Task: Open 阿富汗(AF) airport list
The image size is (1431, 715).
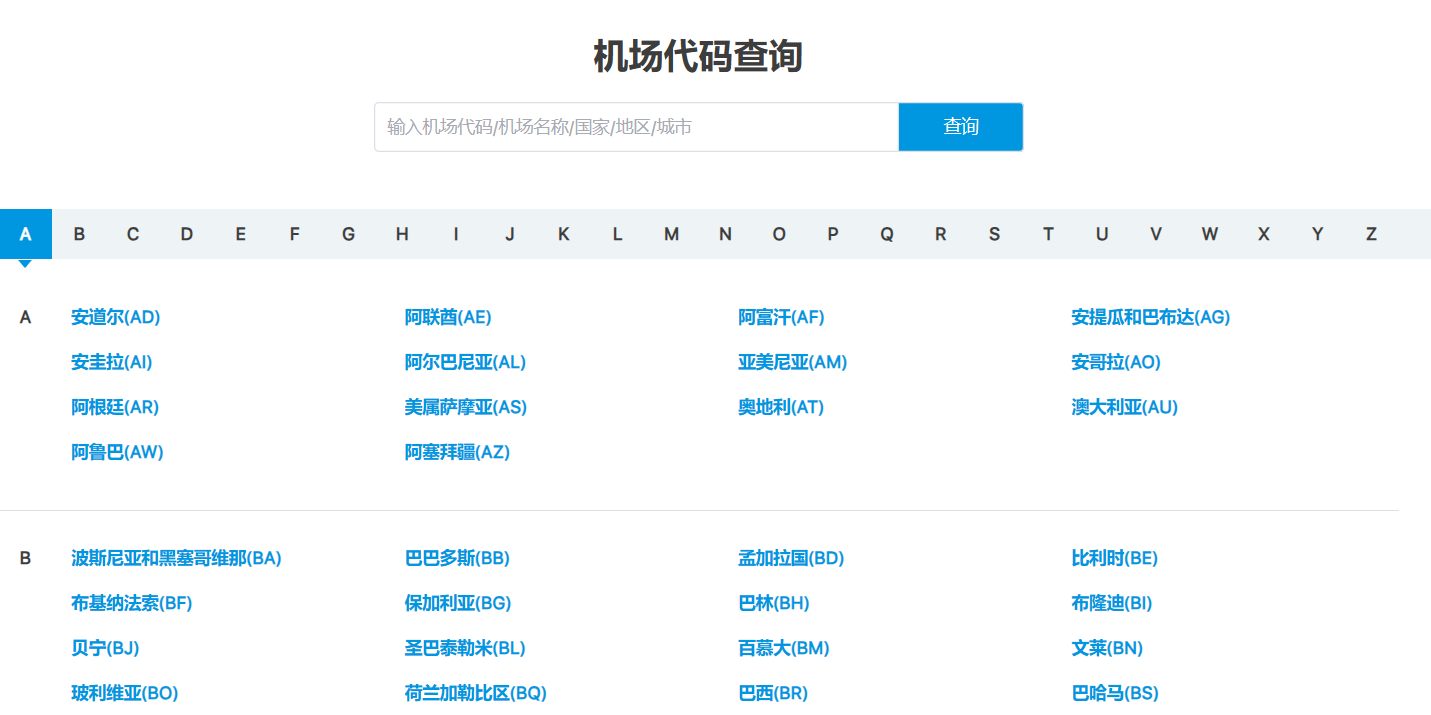Action: point(781,317)
